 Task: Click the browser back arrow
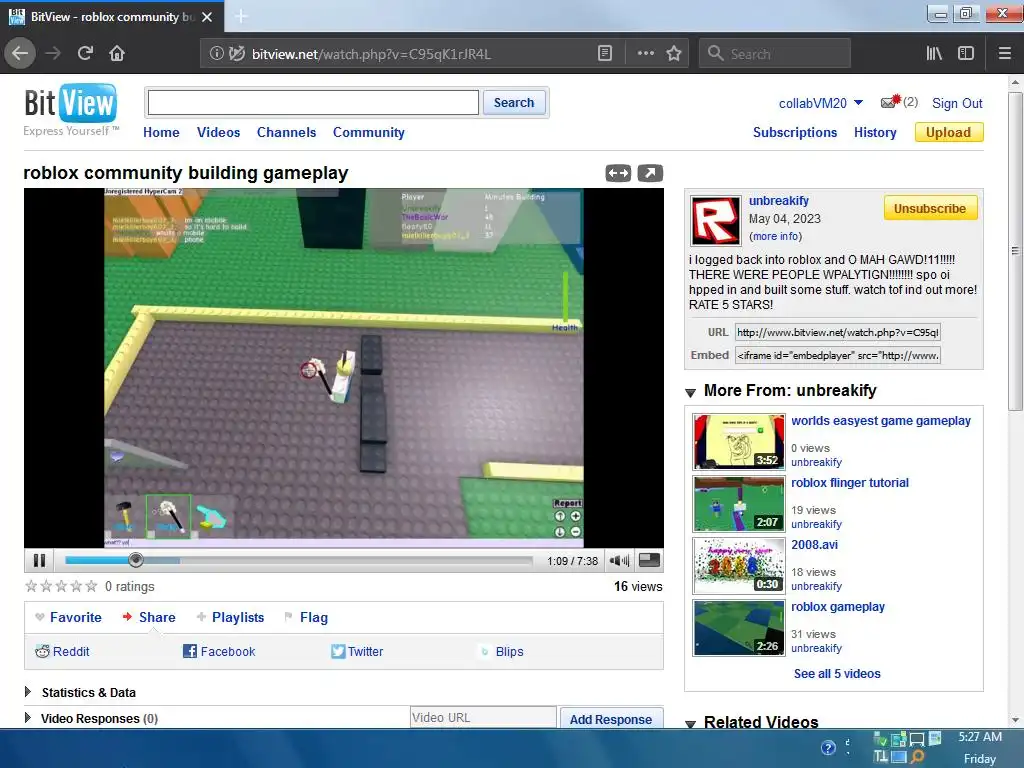pyautogui.click(x=20, y=53)
